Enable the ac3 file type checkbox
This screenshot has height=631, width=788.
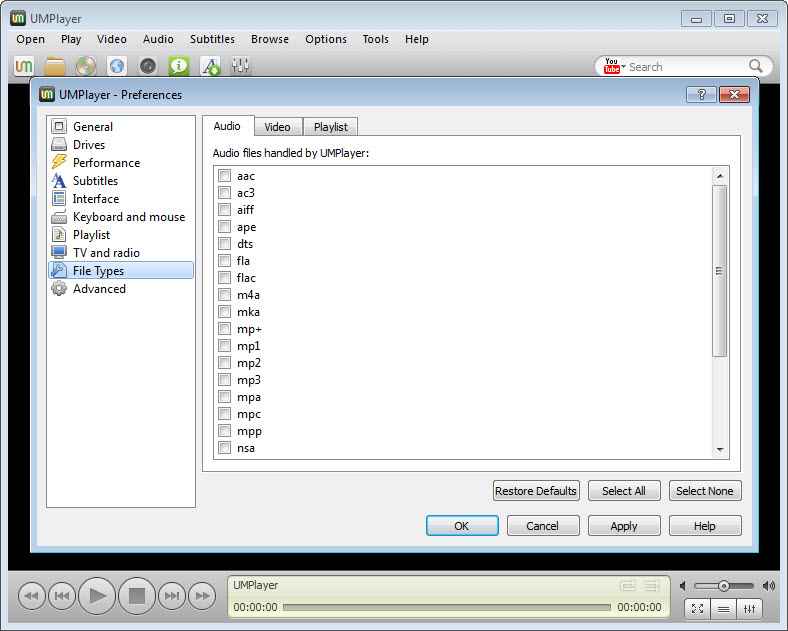[225, 193]
